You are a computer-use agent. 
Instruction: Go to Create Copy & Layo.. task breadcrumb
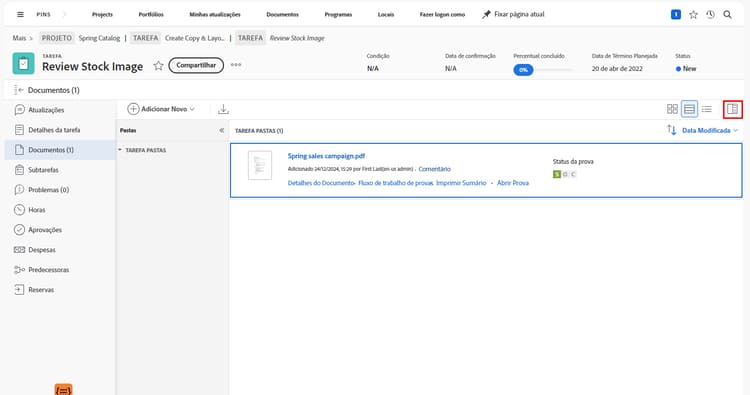coord(195,38)
